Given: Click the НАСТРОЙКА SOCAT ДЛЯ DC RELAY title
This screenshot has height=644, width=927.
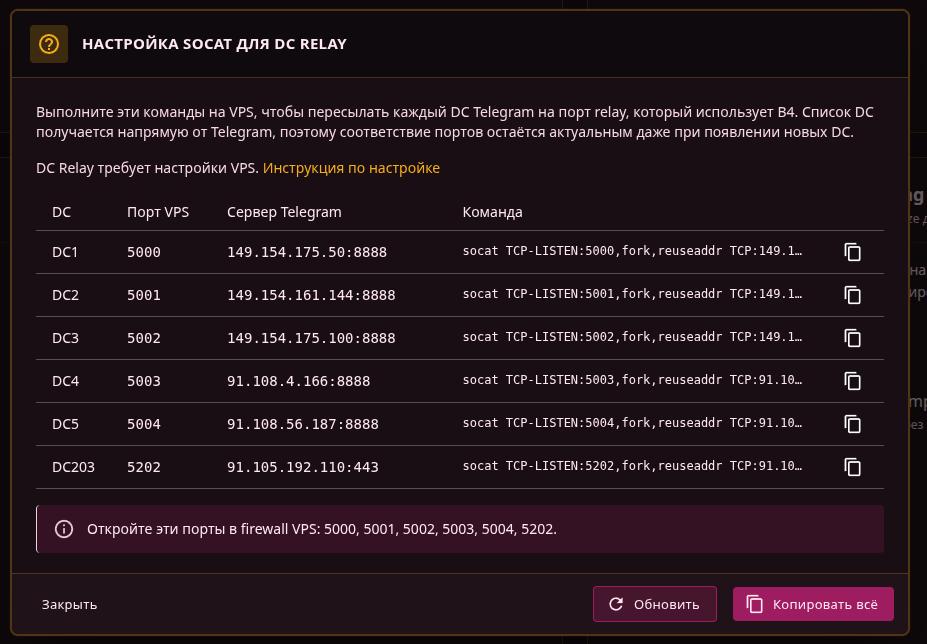Looking at the screenshot, I should tap(214, 44).
